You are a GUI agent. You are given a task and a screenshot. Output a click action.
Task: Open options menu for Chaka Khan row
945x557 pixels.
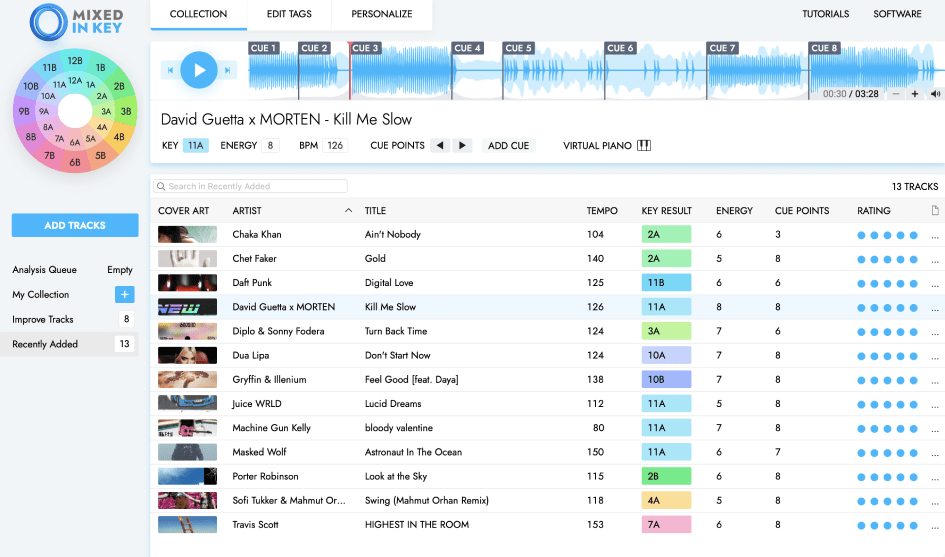click(x=935, y=236)
